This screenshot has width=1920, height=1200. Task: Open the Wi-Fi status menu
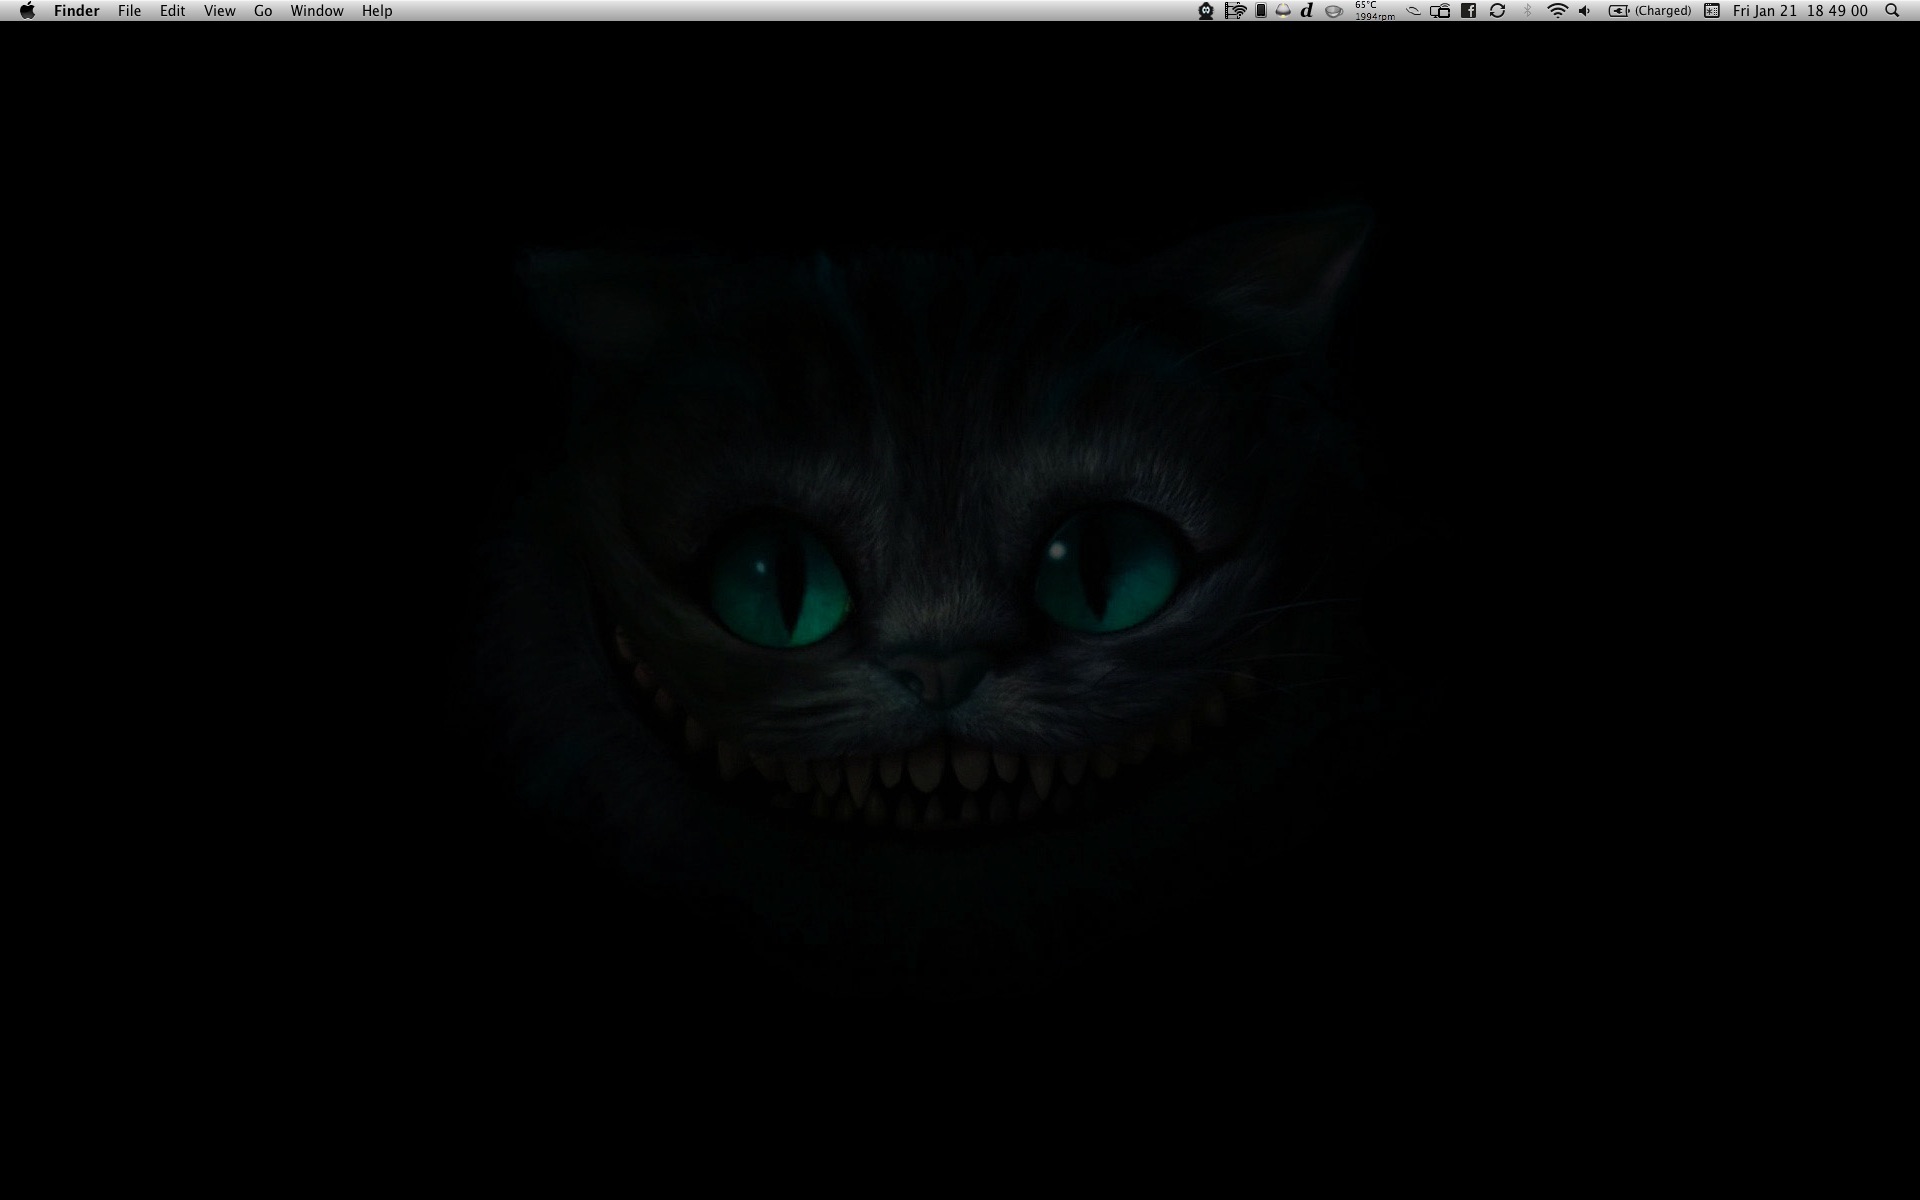coord(1557,11)
